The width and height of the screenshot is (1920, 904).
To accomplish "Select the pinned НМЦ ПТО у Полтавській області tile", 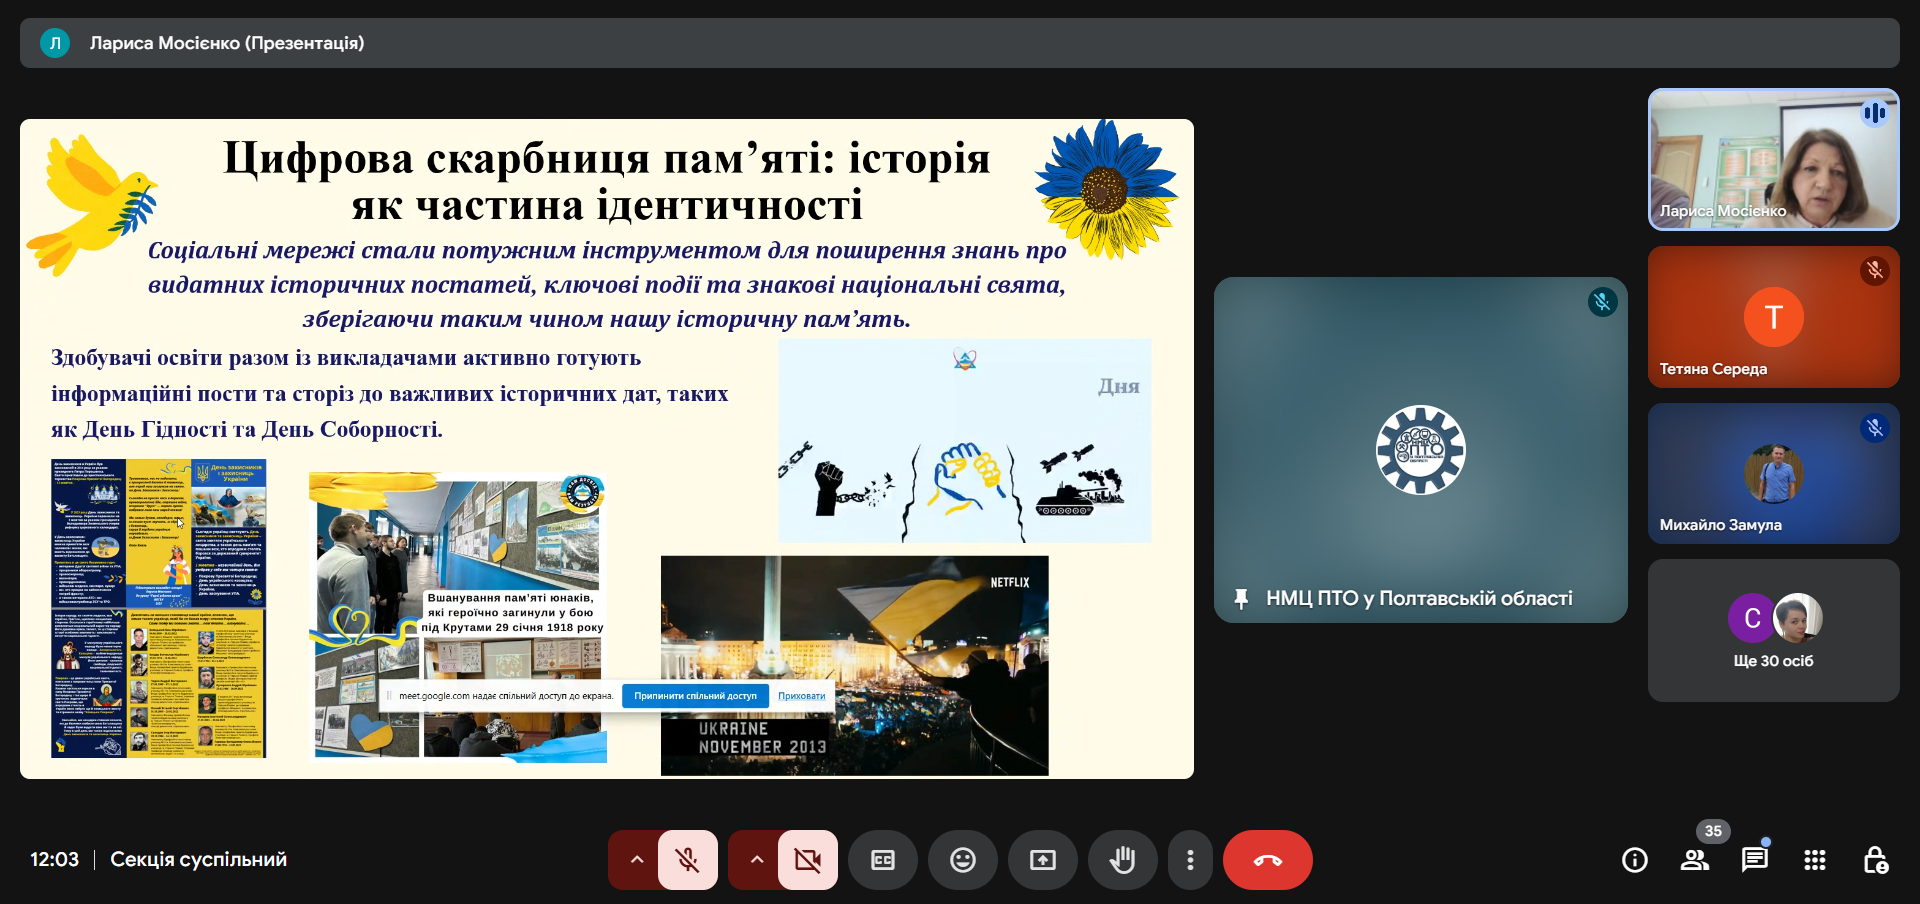I will point(1420,450).
